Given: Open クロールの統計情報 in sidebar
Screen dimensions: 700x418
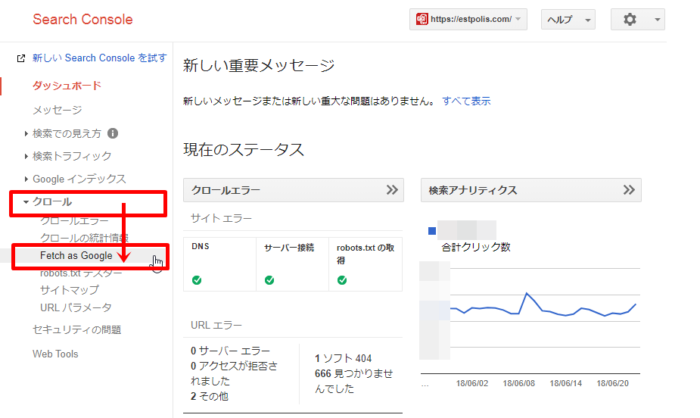Looking at the screenshot, I should (84, 238).
